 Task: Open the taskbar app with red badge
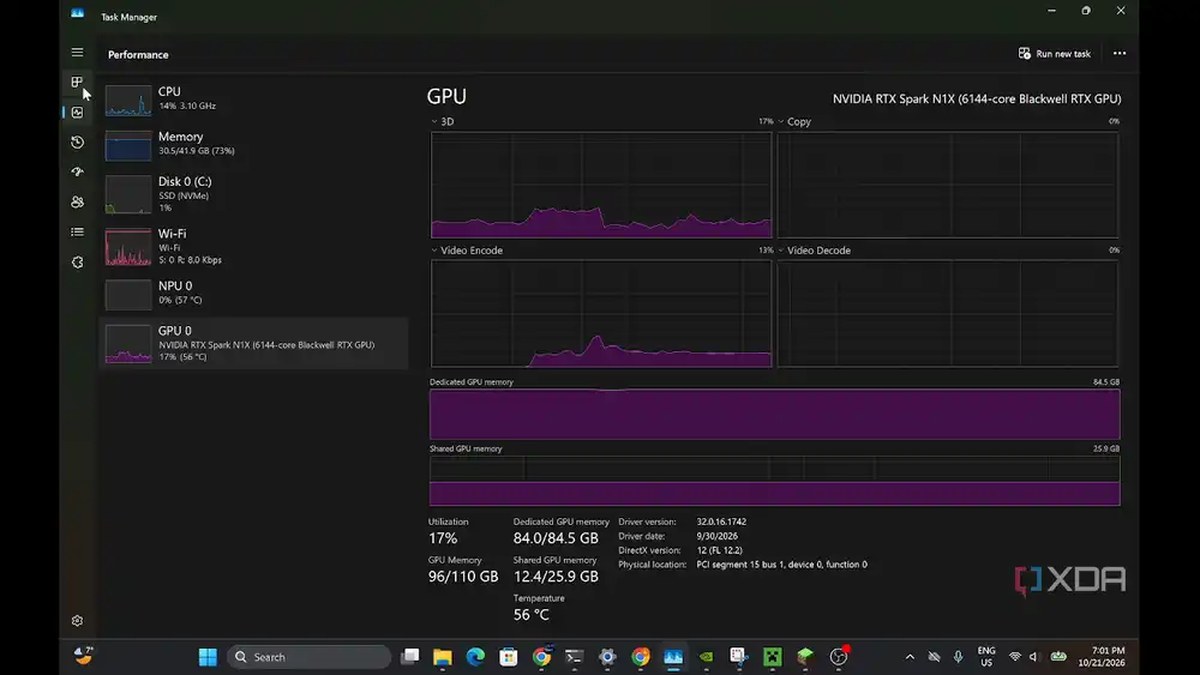click(x=839, y=656)
